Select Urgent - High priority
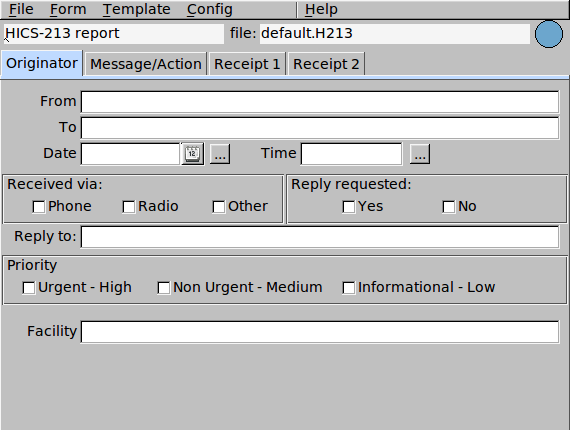 point(29,288)
